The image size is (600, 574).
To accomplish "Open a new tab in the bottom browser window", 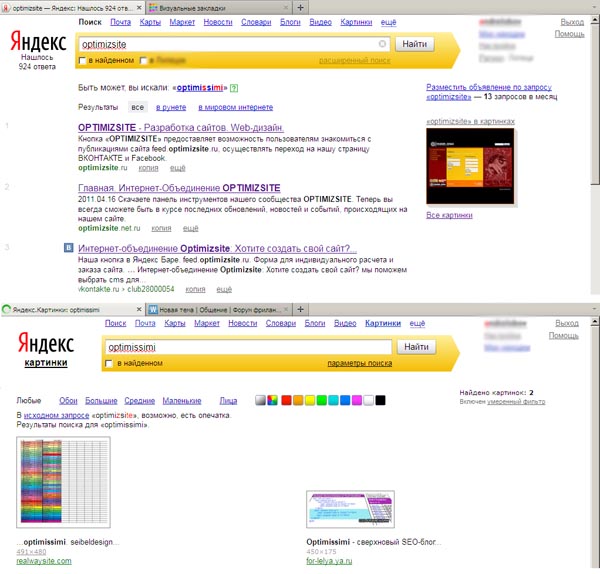I will 300,309.
